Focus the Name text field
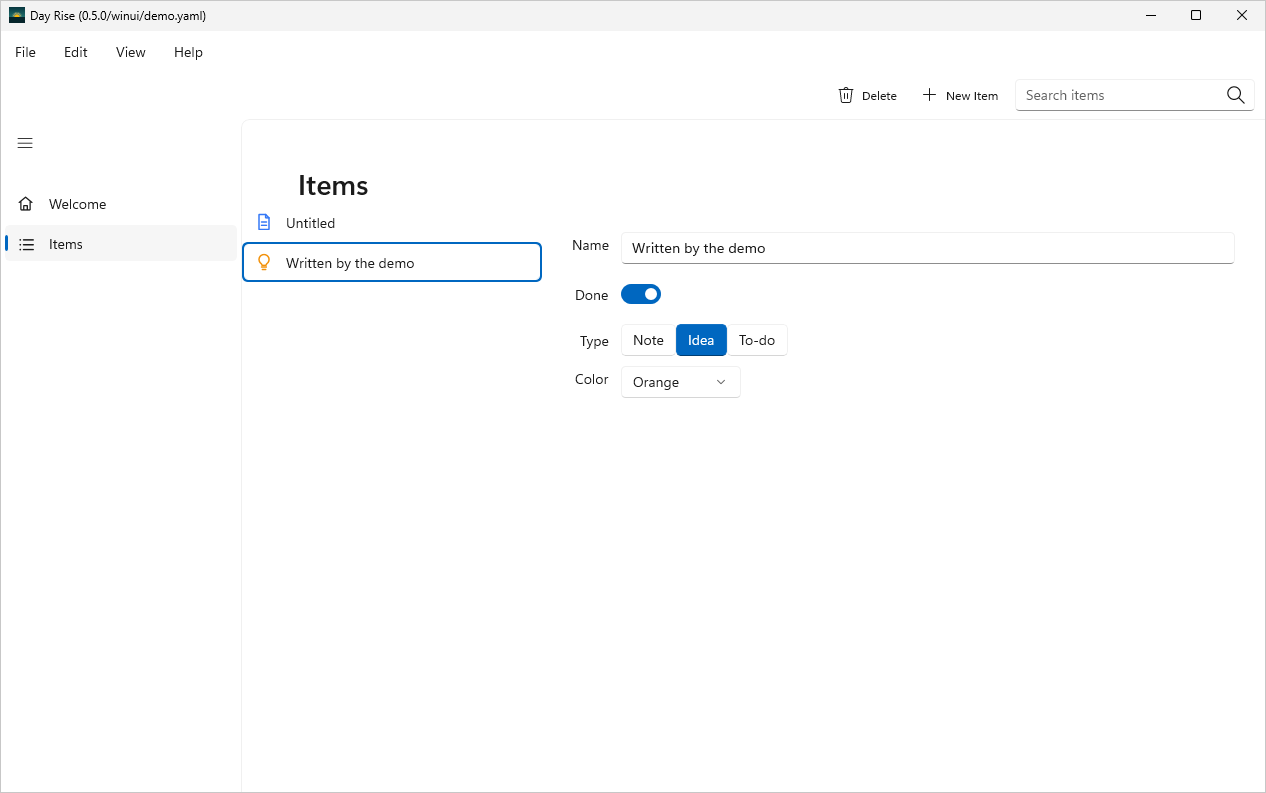 [928, 248]
